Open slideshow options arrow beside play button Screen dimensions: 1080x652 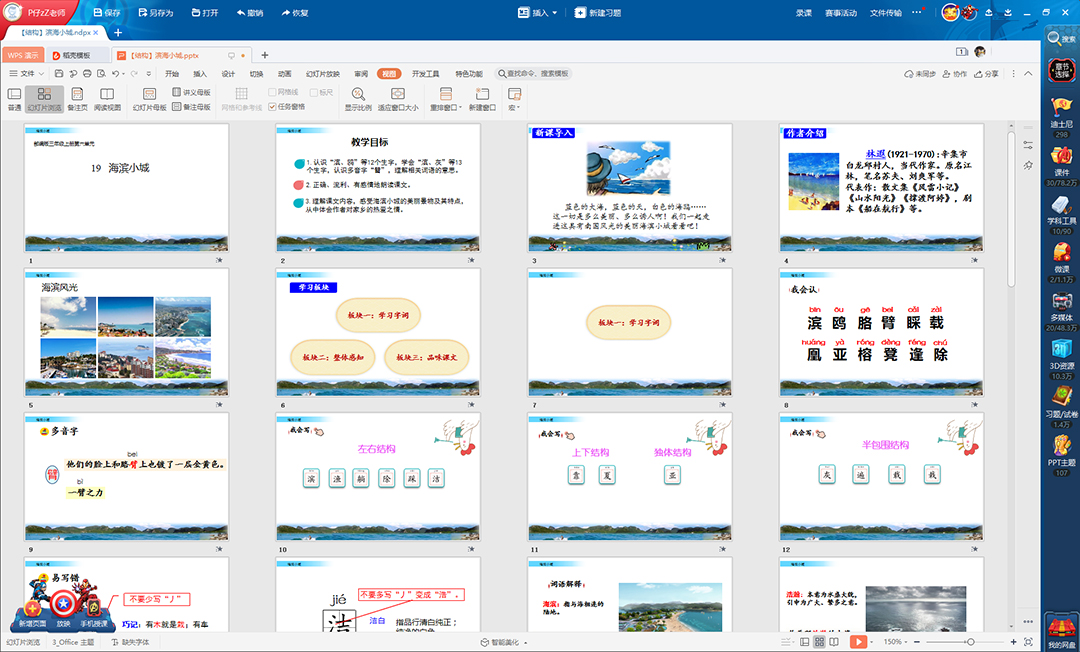(x=872, y=642)
